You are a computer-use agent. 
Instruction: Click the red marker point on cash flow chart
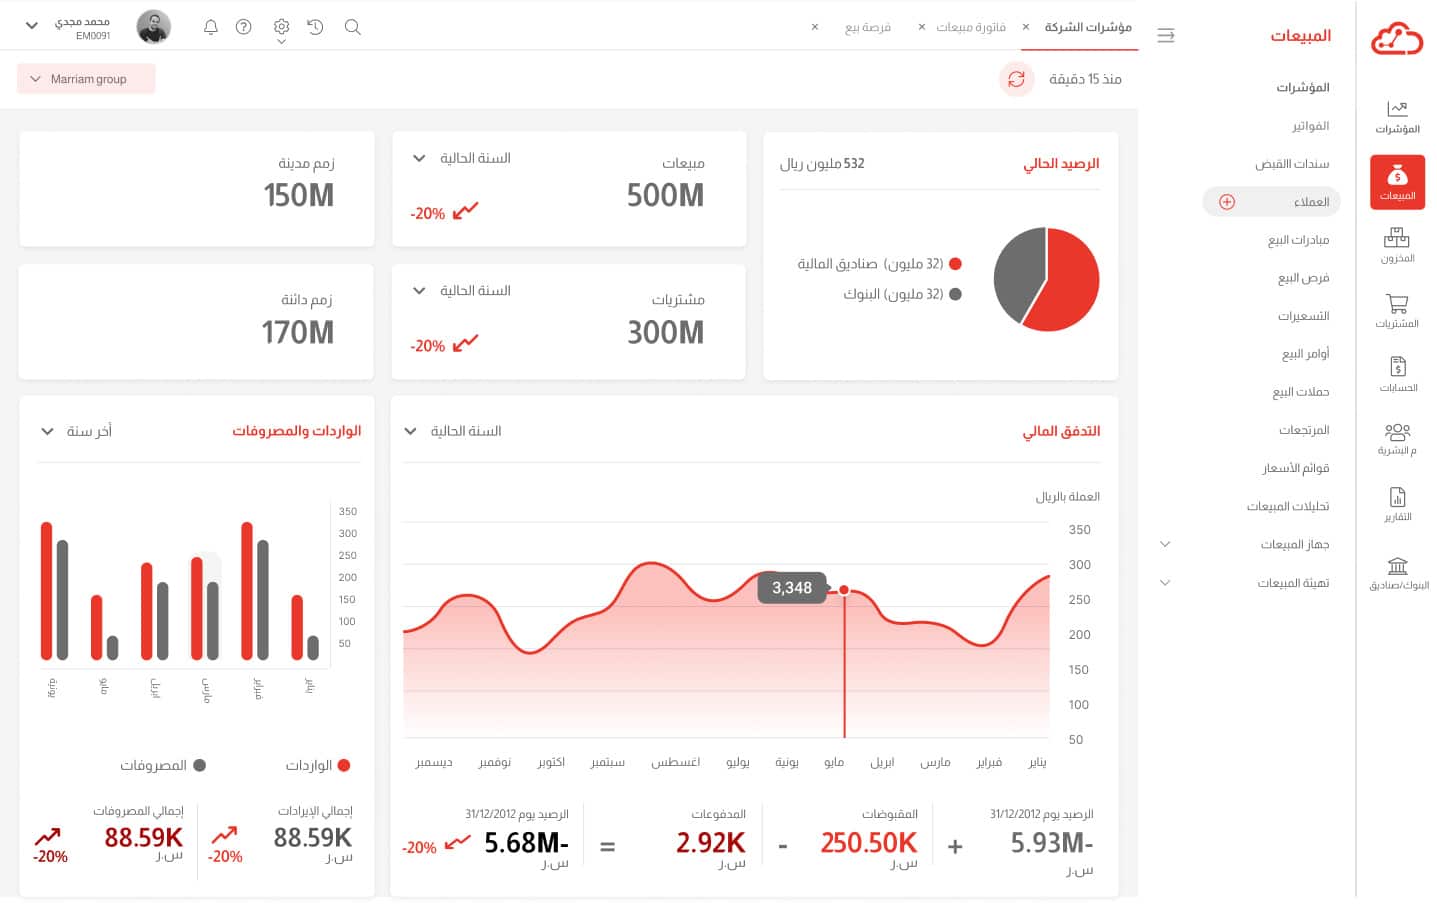tap(844, 590)
